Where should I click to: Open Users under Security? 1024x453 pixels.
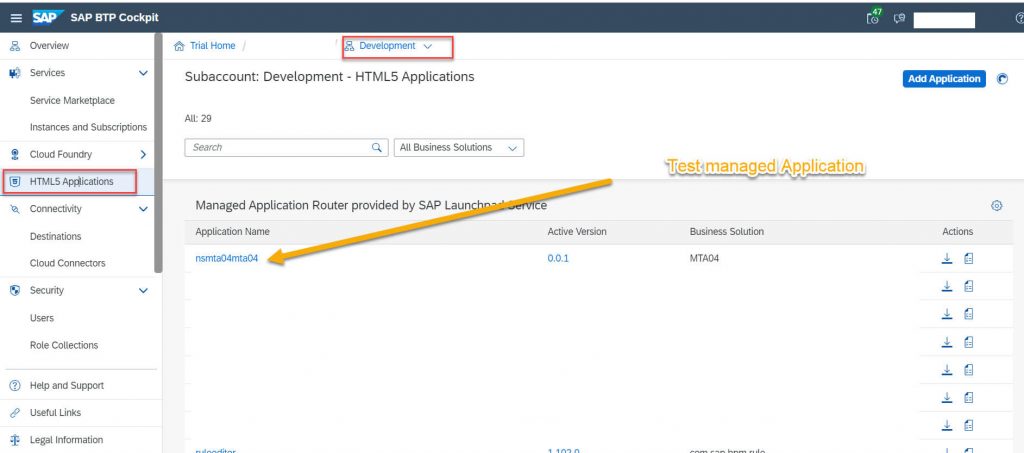click(x=42, y=318)
